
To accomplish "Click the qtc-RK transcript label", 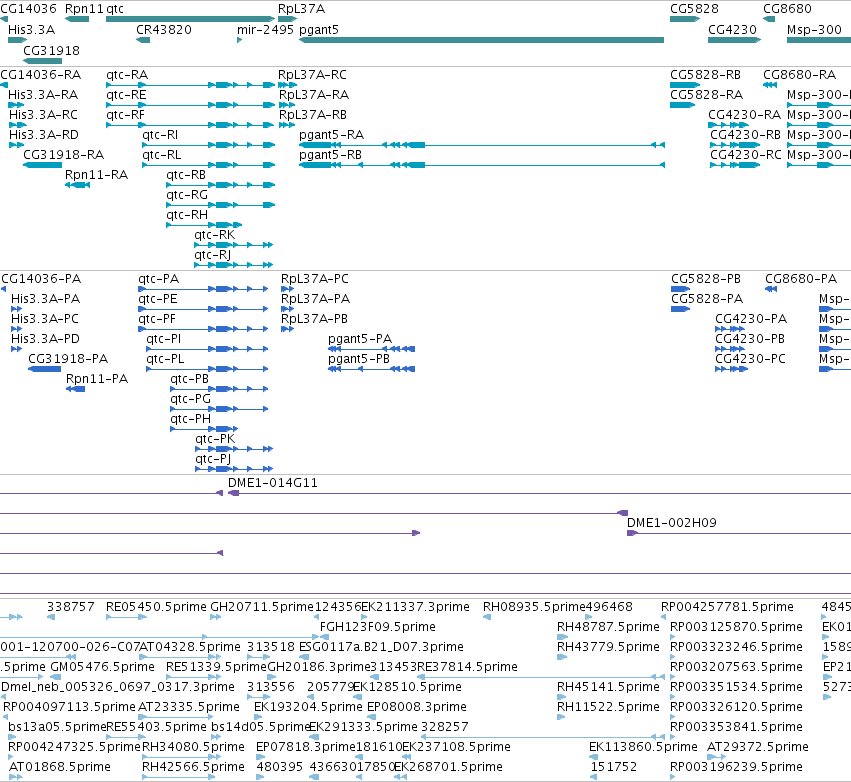I will (x=215, y=236).
